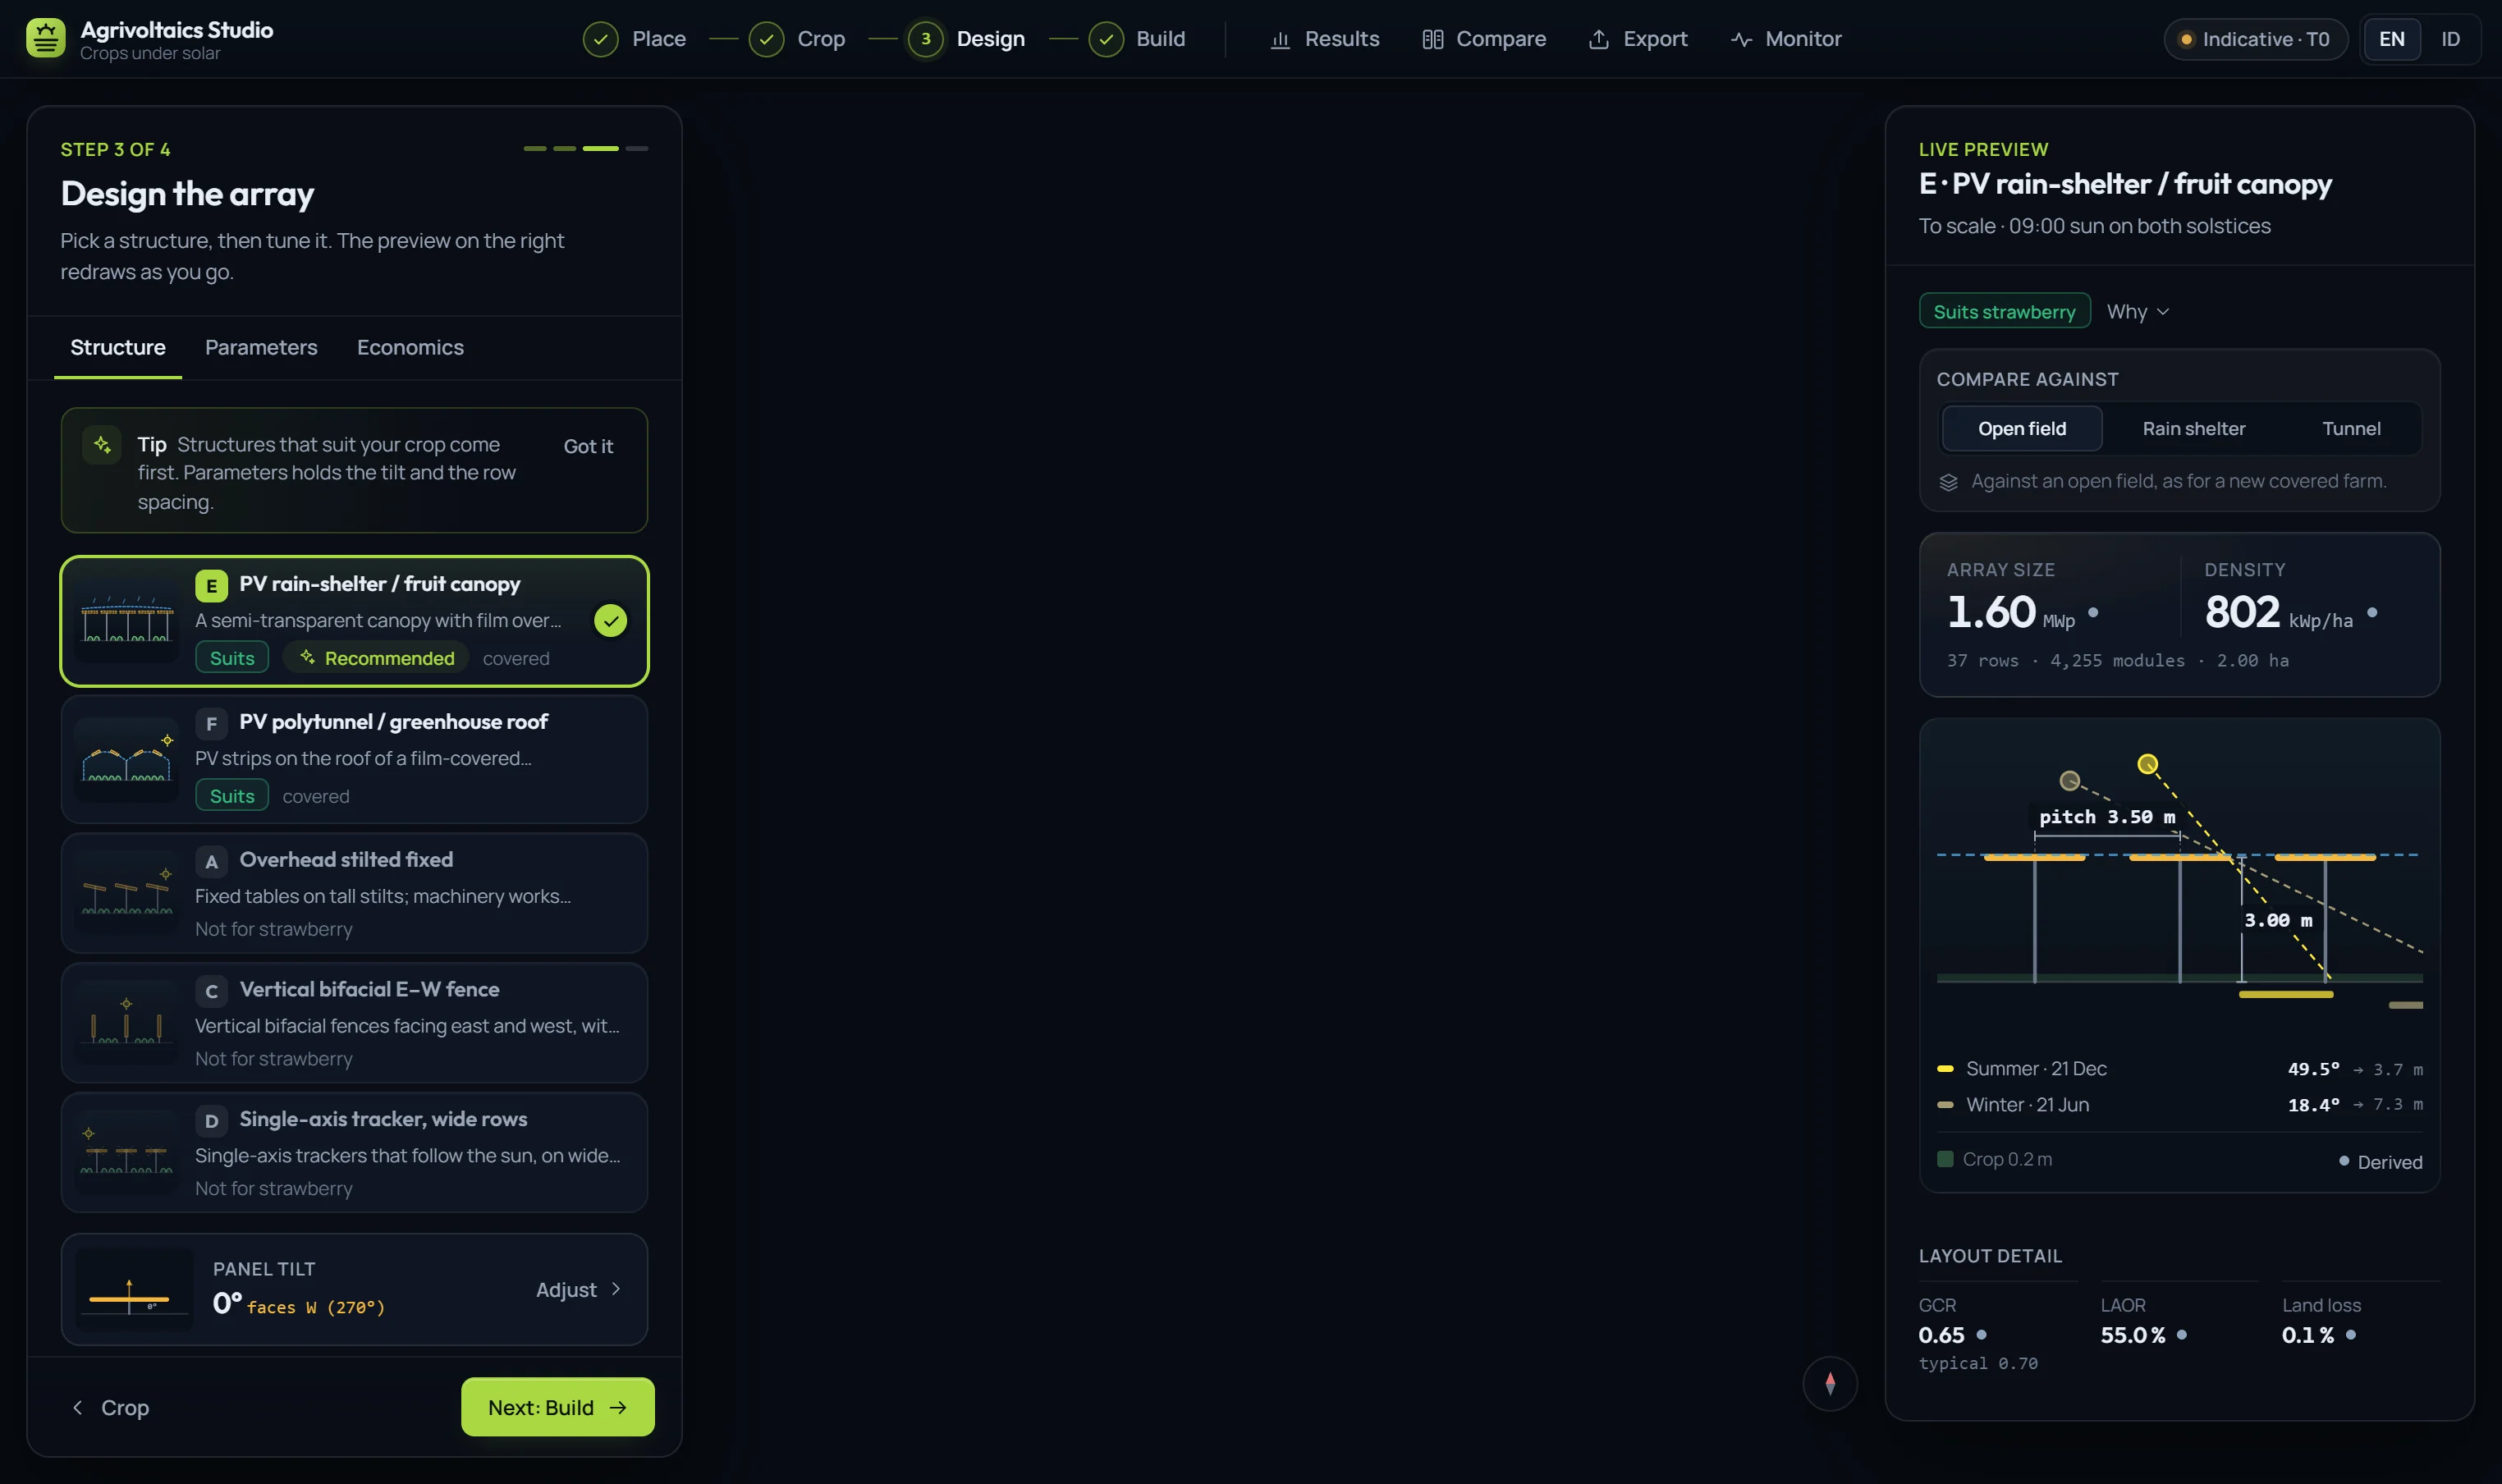Click the info dot next to 802 kWp/ha
The height and width of the screenshot is (1484, 2502).
pyautogui.click(x=2371, y=612)
